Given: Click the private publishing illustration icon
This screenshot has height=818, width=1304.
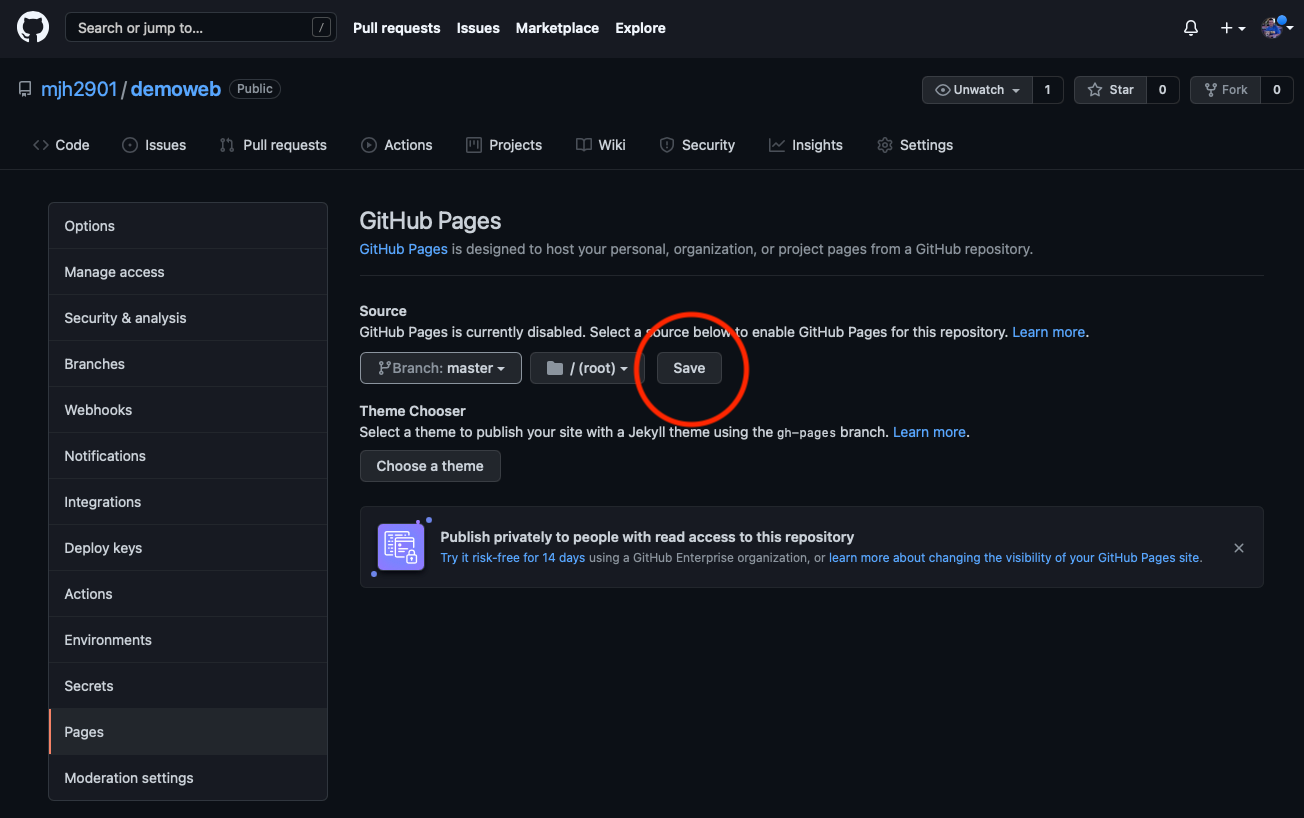Looking at the screenshot, I should point(401,546).
